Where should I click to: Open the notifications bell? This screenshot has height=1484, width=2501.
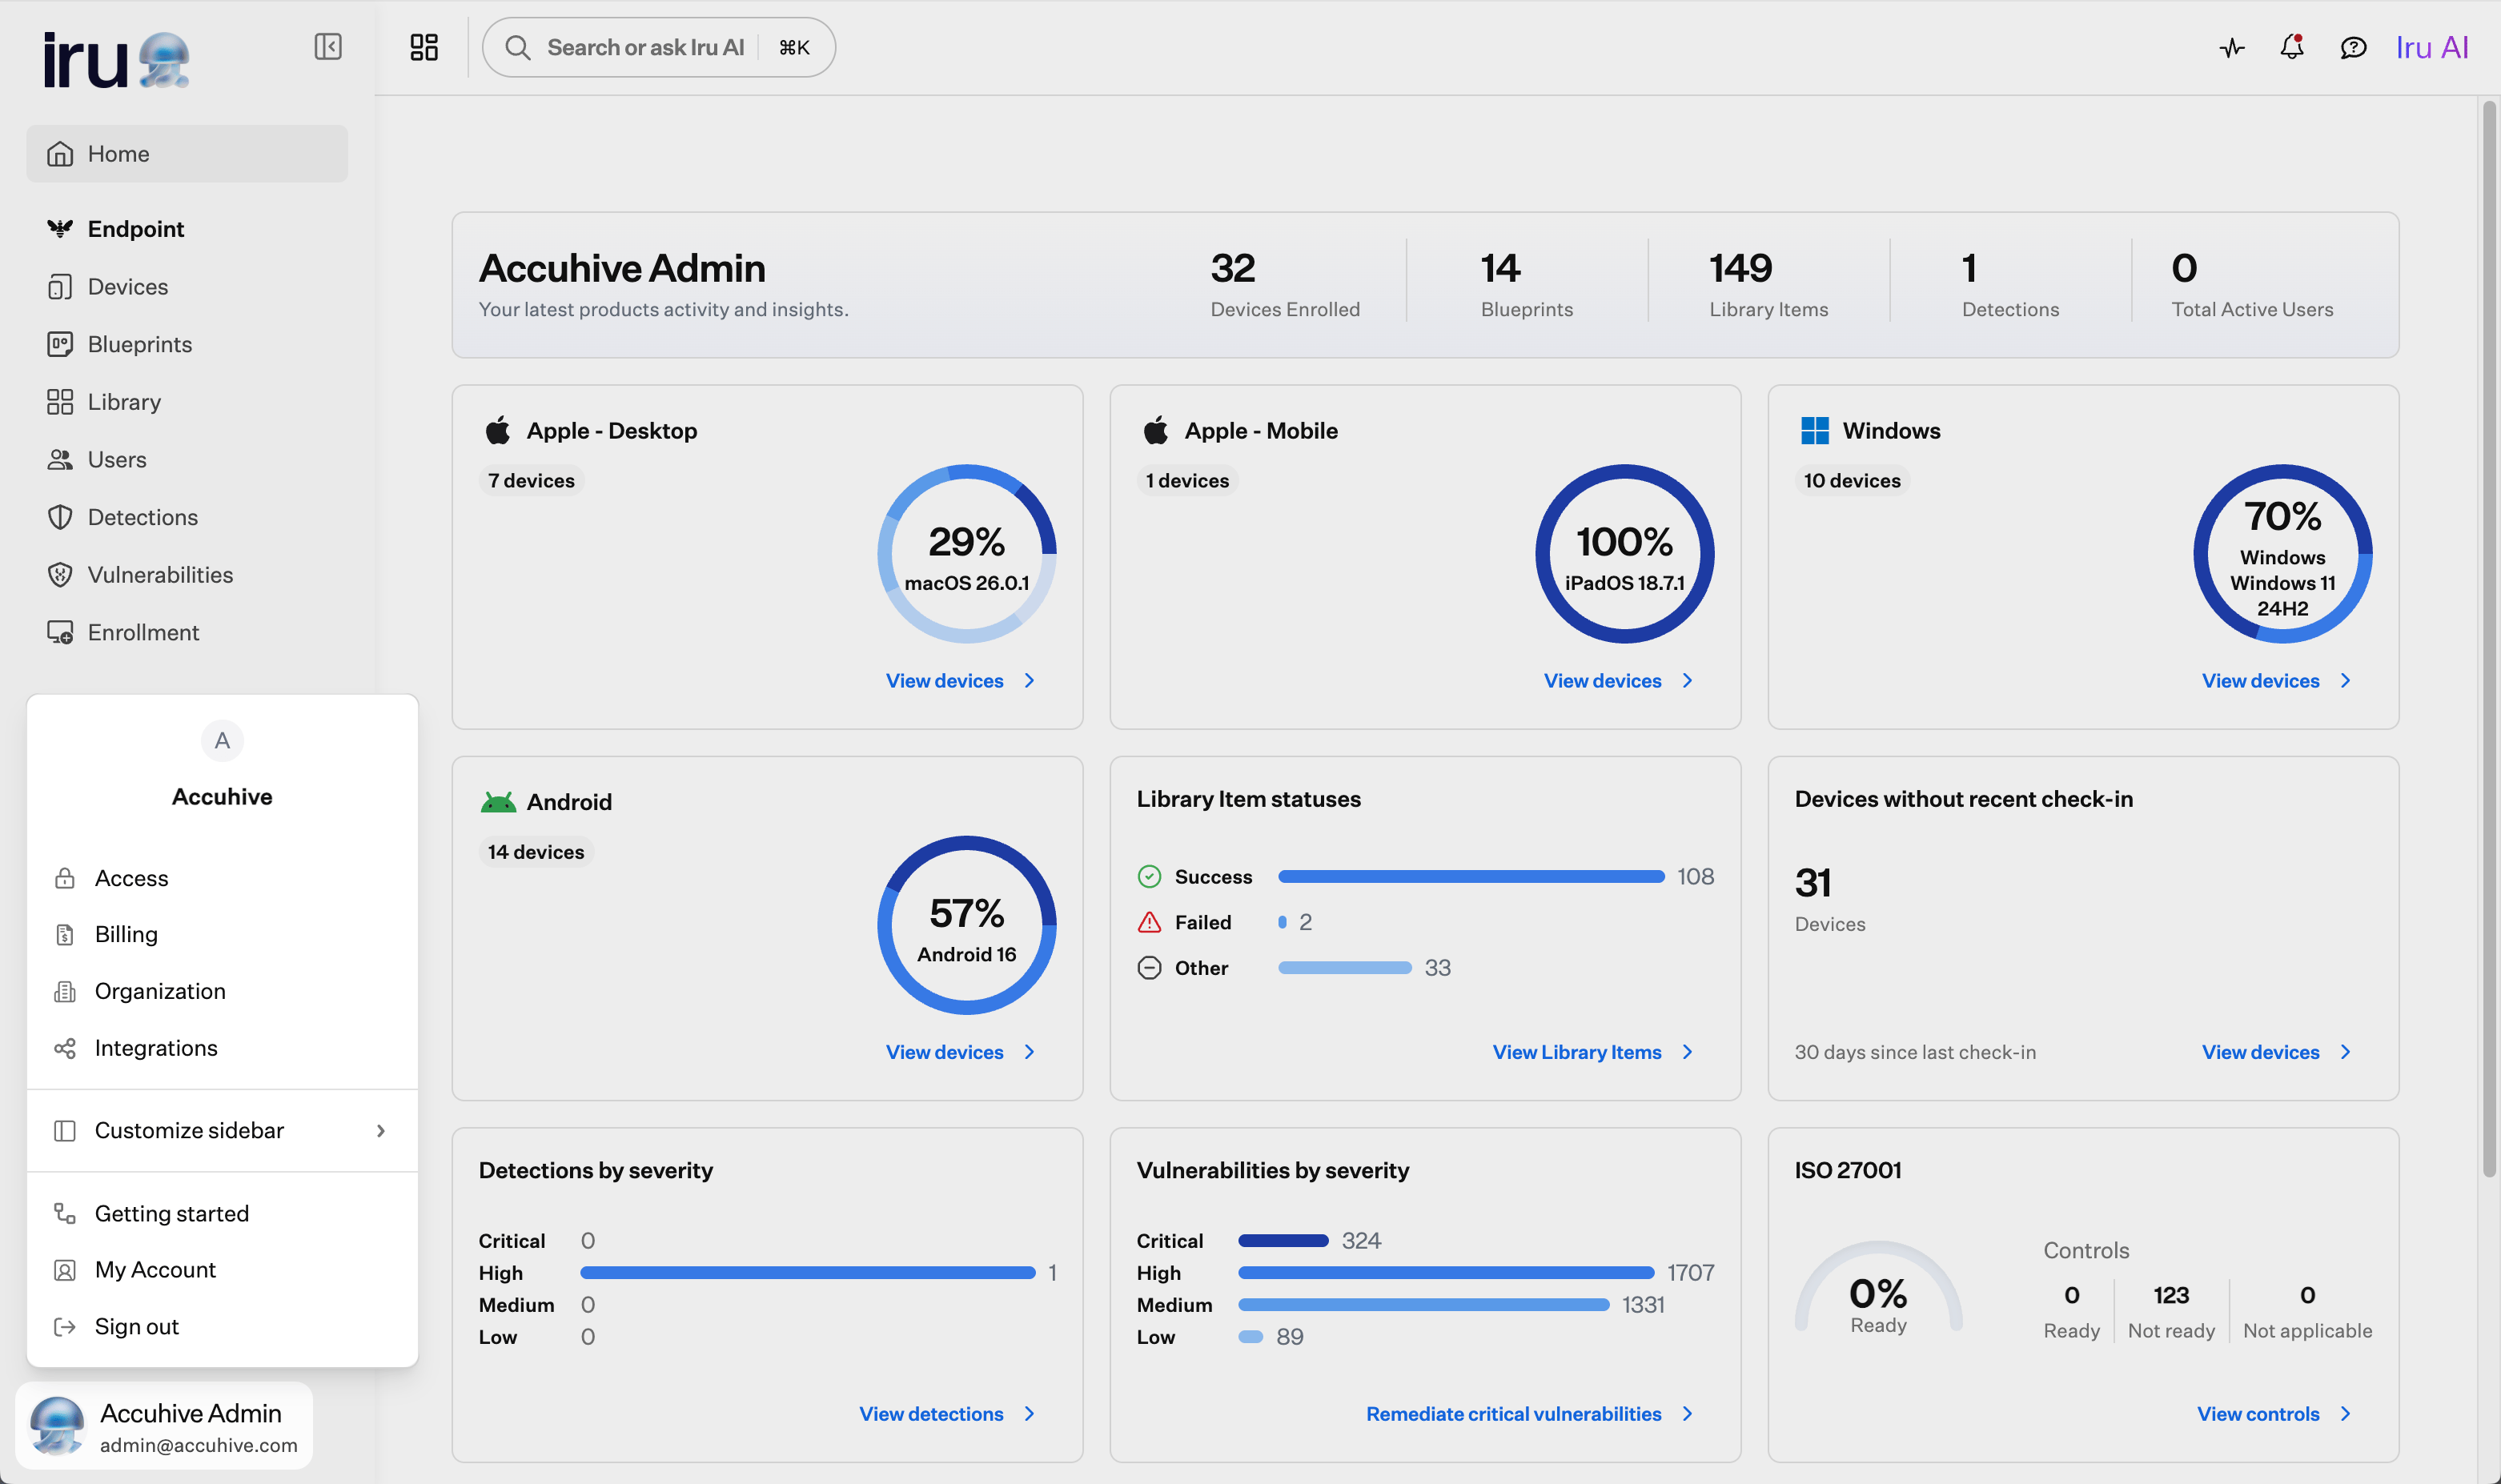coord(2292,47)
